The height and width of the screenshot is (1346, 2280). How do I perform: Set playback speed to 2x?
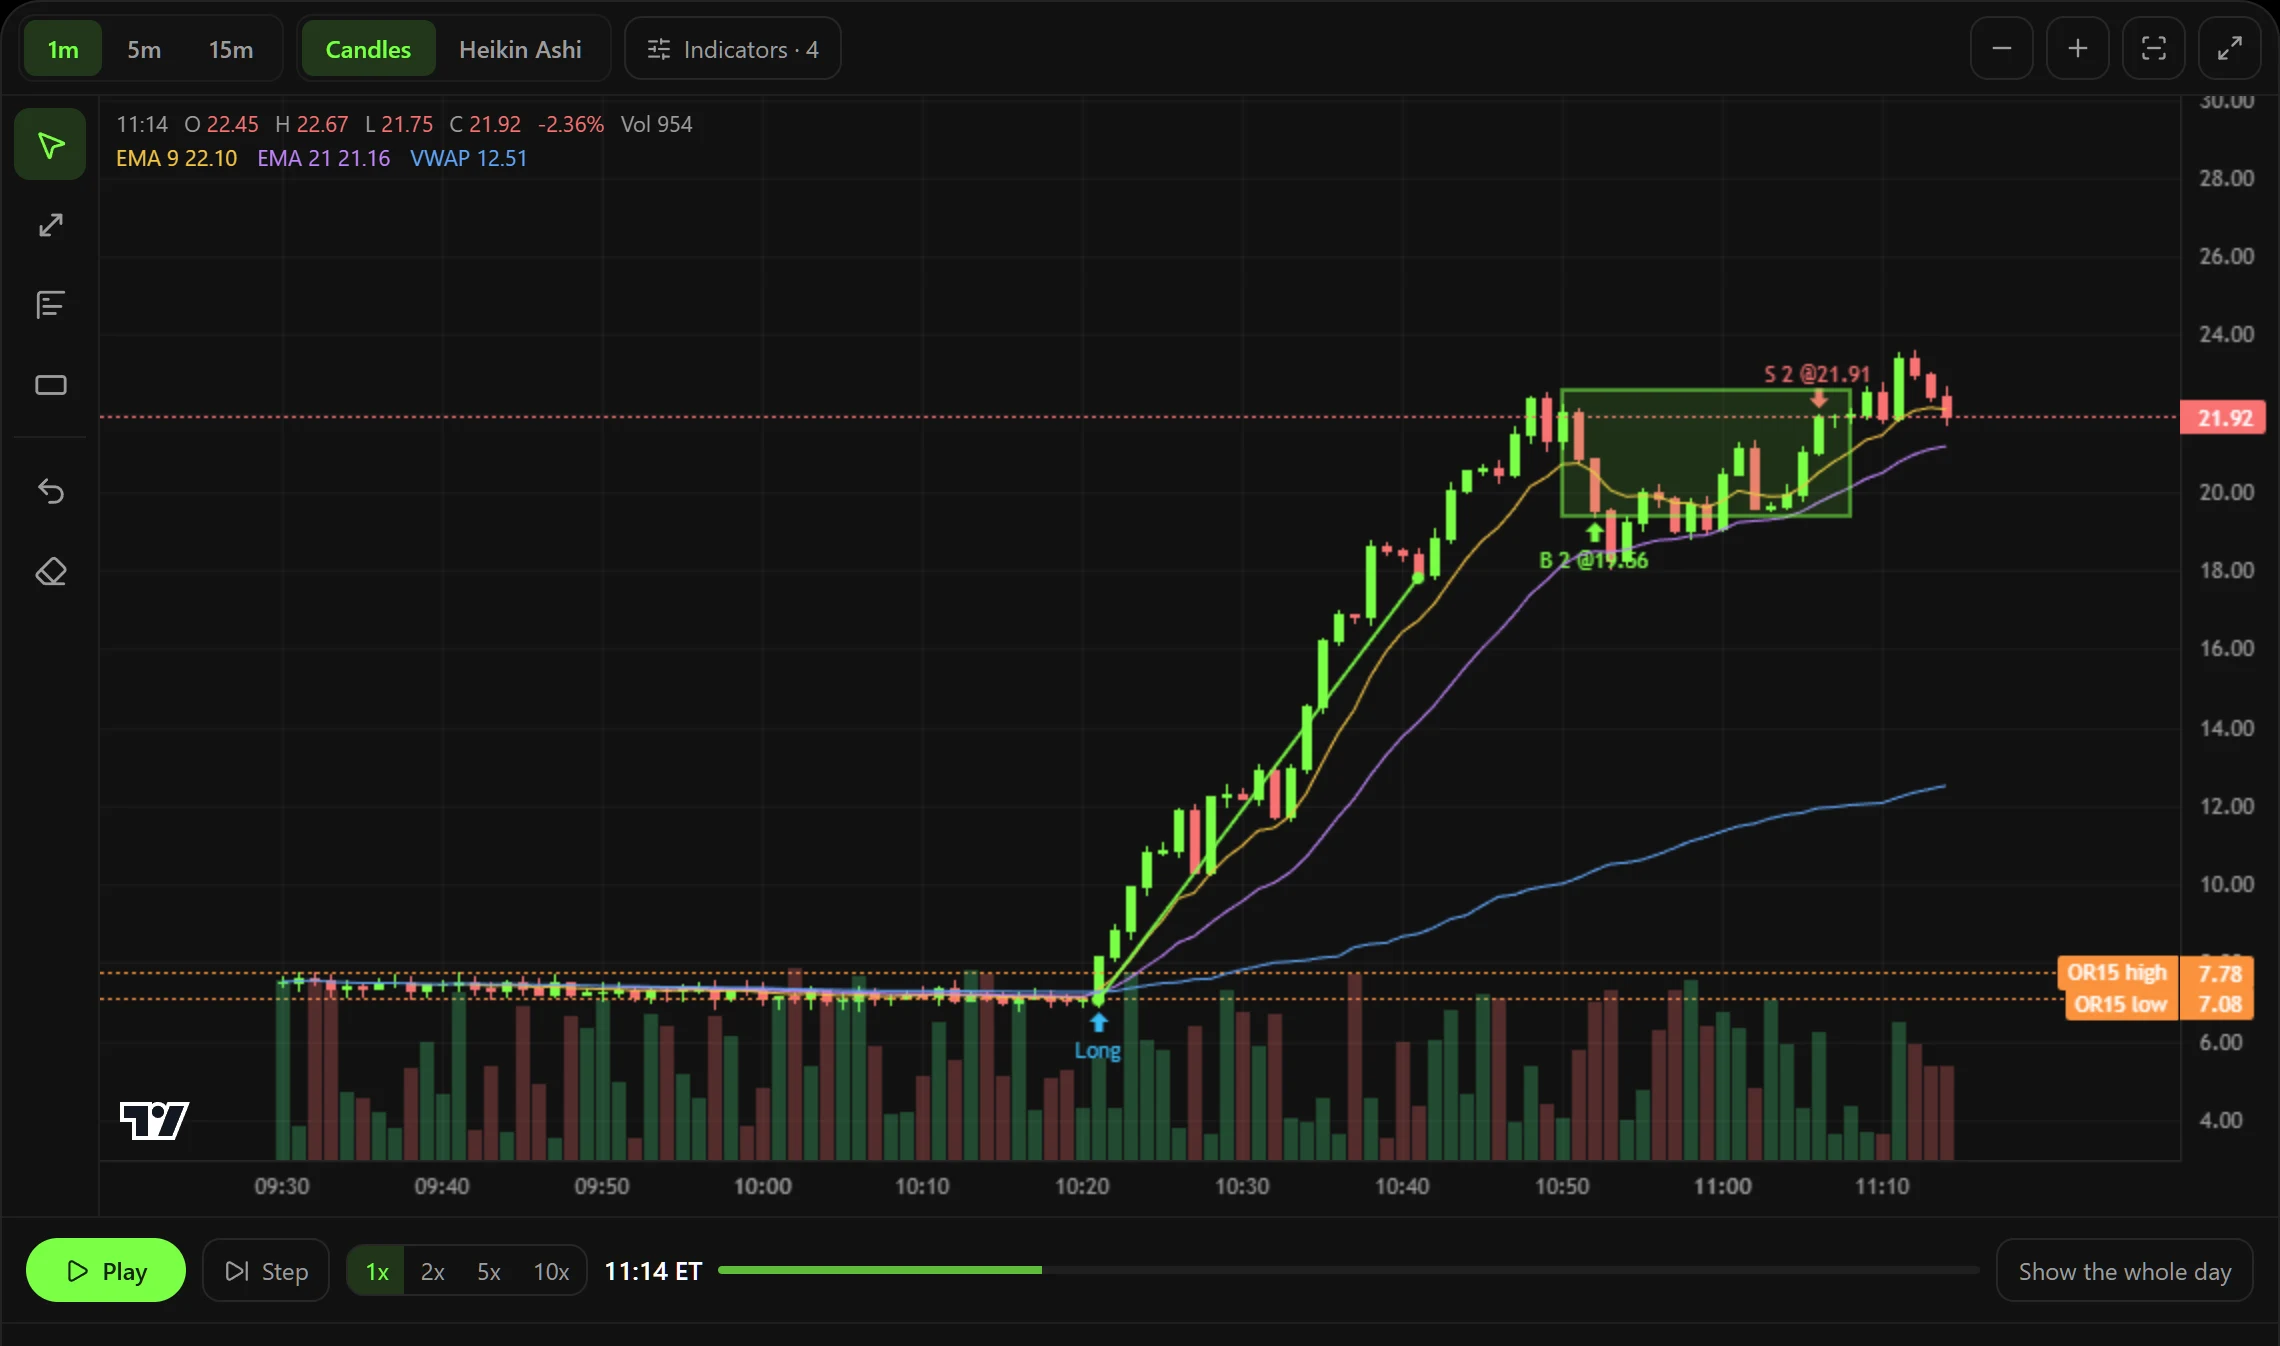click(432, 1271)
